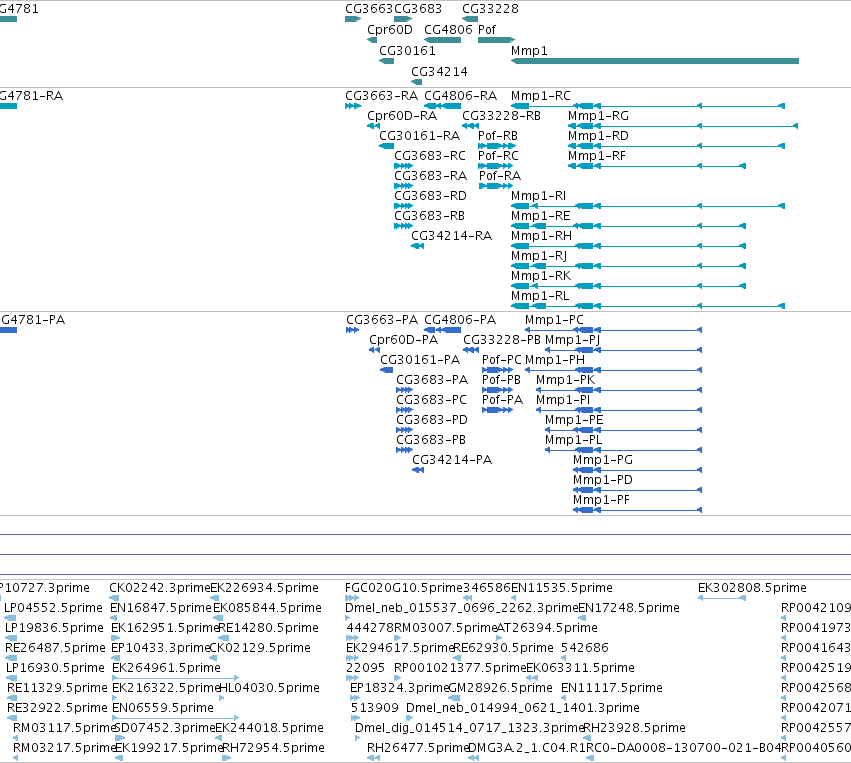This screenshot has width=851, height=763.
Task: Click EST LP19836.5prime label
Action: tap(54, 628)
